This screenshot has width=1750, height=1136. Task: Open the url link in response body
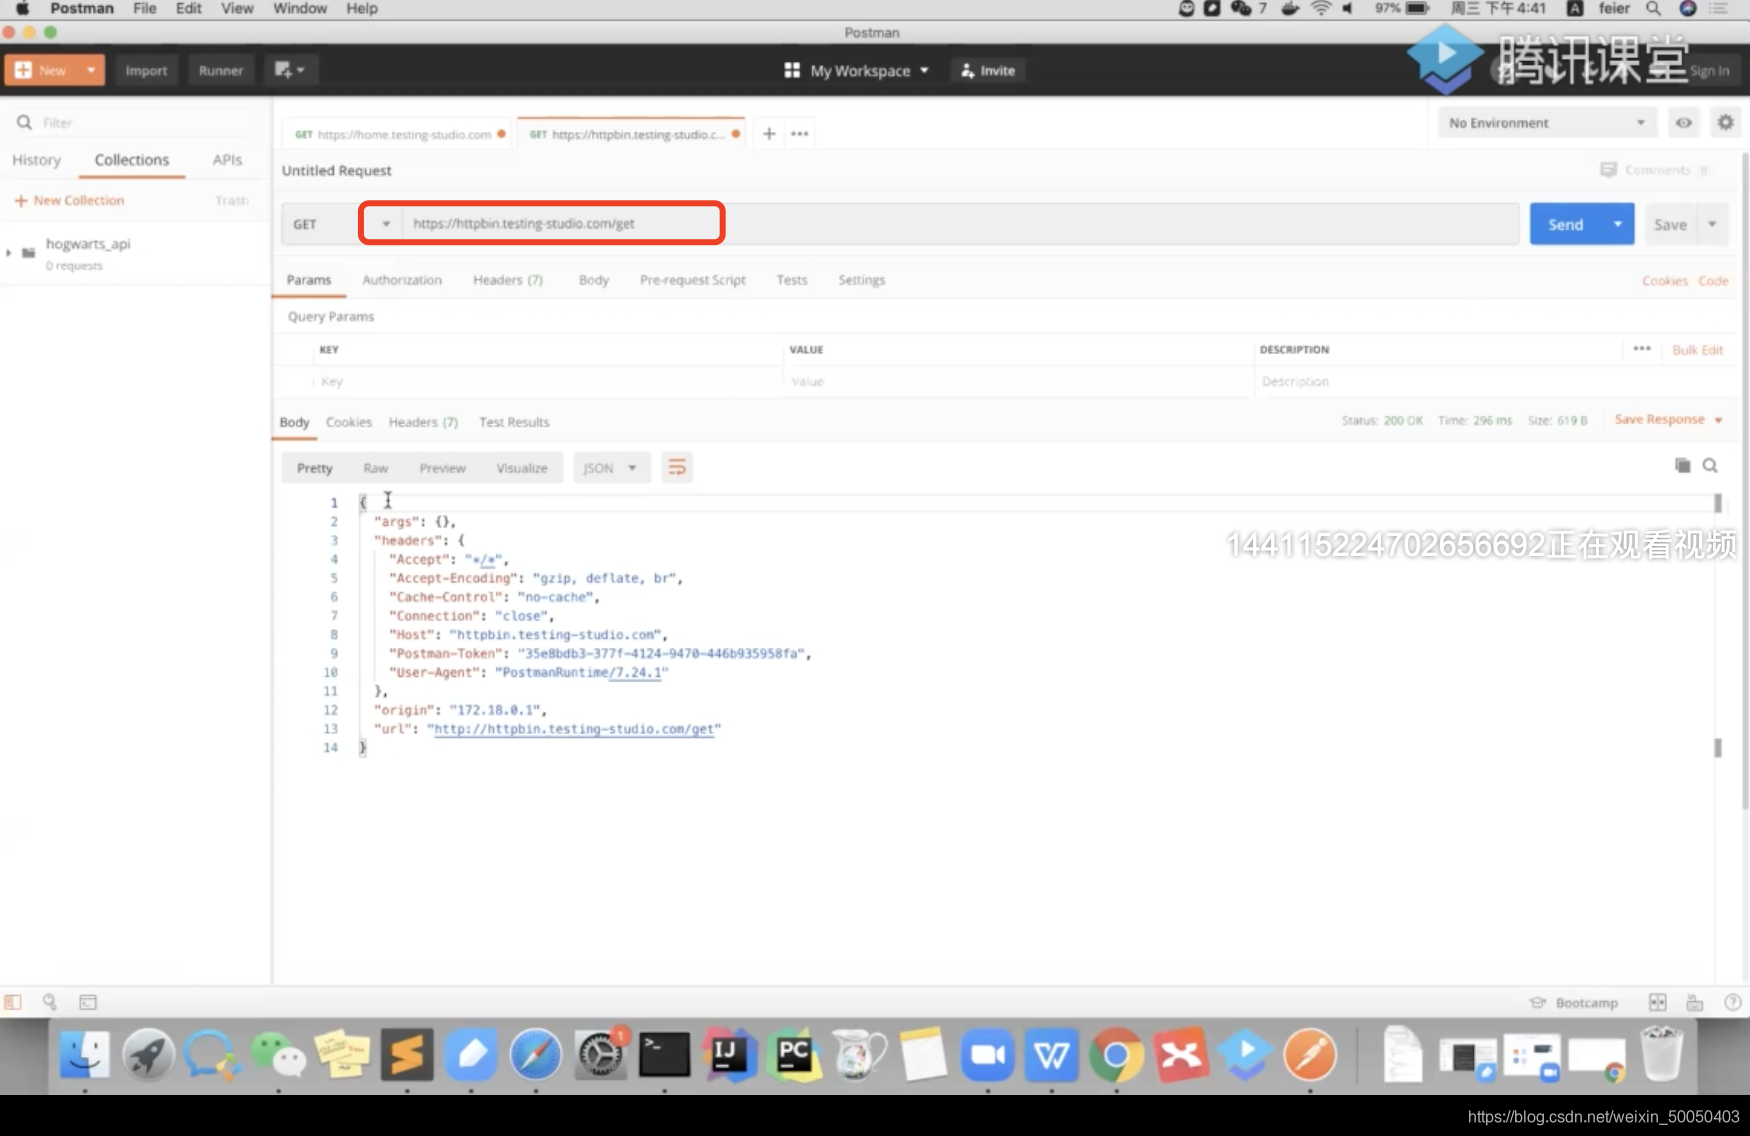(x=574, y=729)
